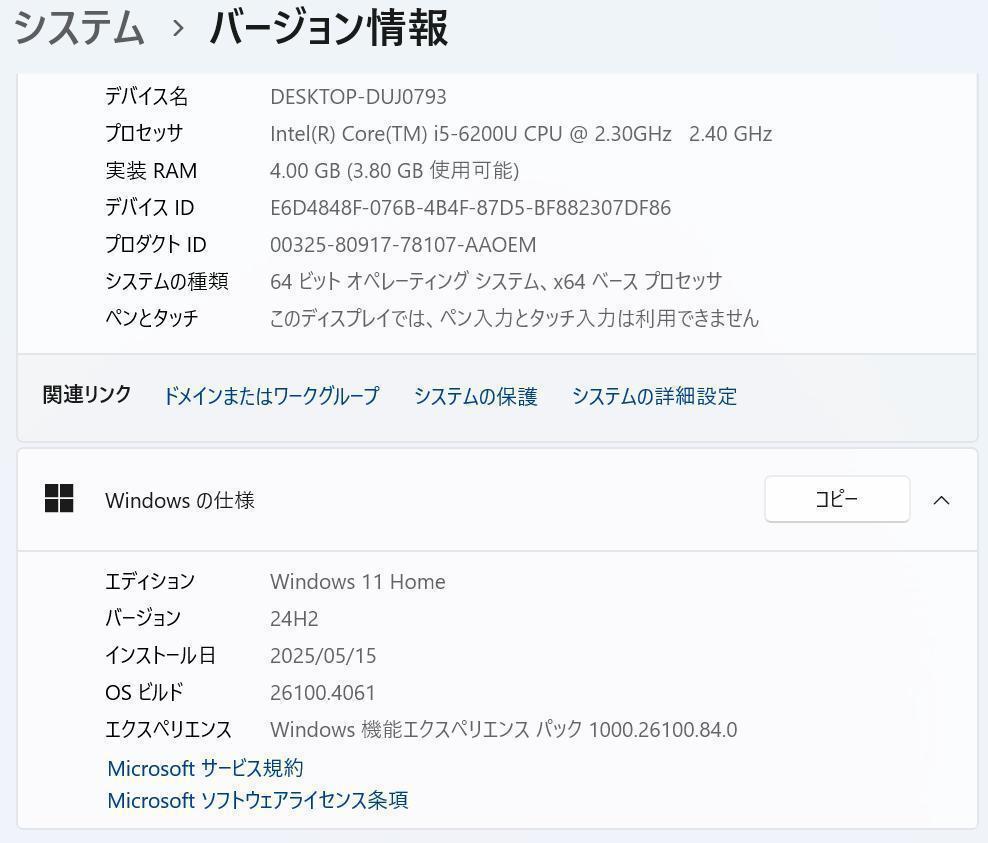
Task: Click the 関連リンク heading
Action: (87, 394)
